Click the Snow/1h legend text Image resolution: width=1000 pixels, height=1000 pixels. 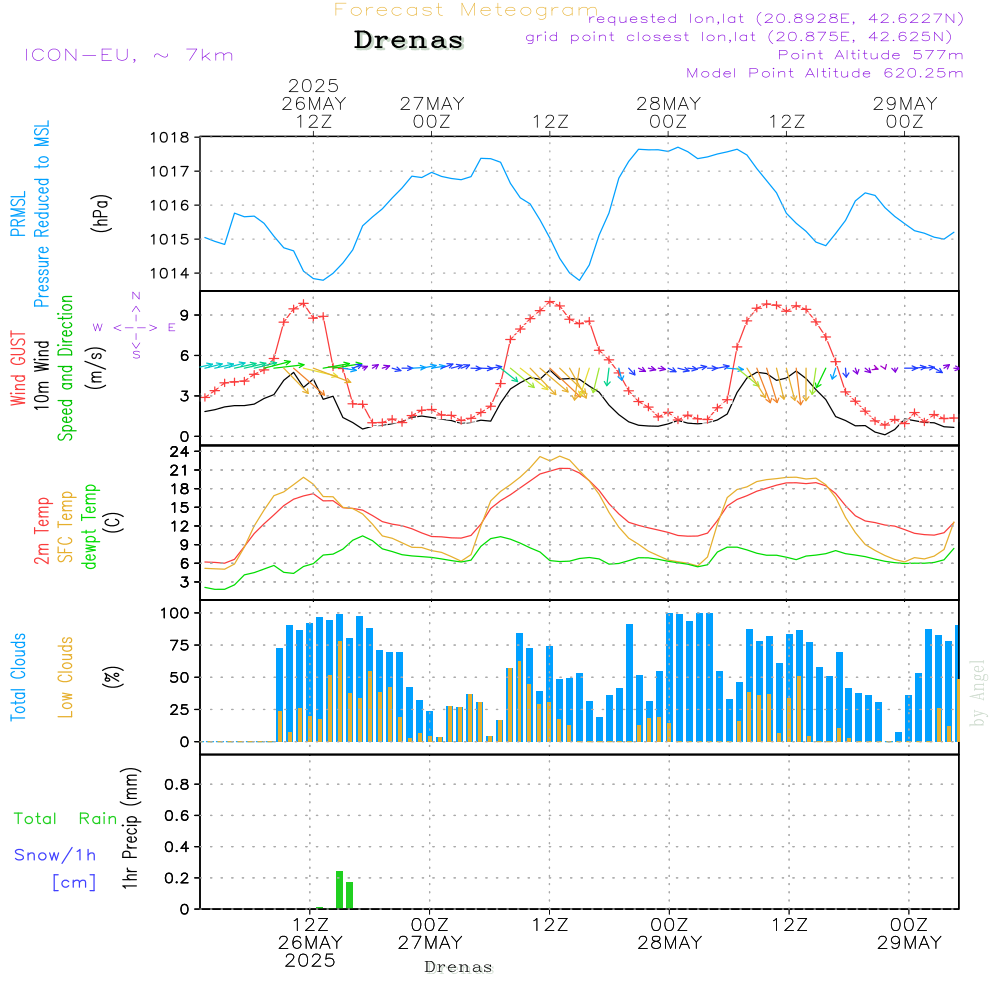tap(55, 855)
